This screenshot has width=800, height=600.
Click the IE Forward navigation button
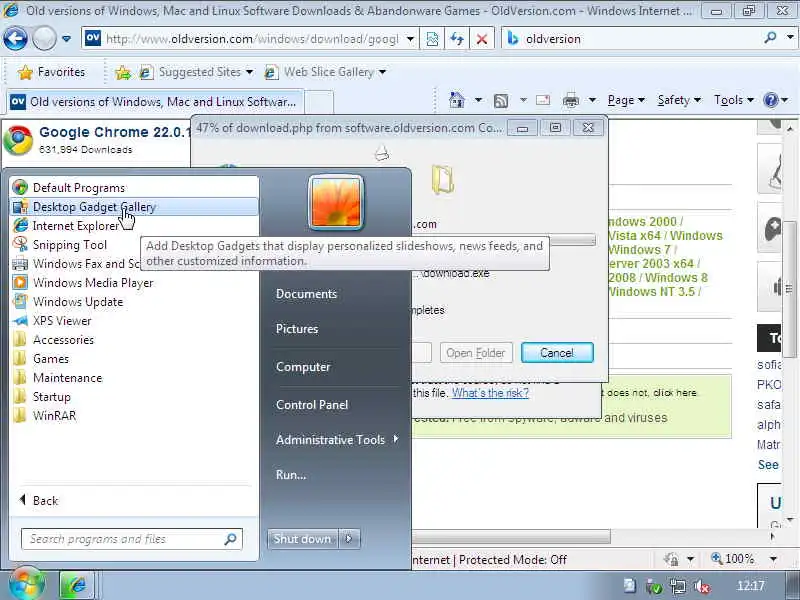(x=44, y=38)
